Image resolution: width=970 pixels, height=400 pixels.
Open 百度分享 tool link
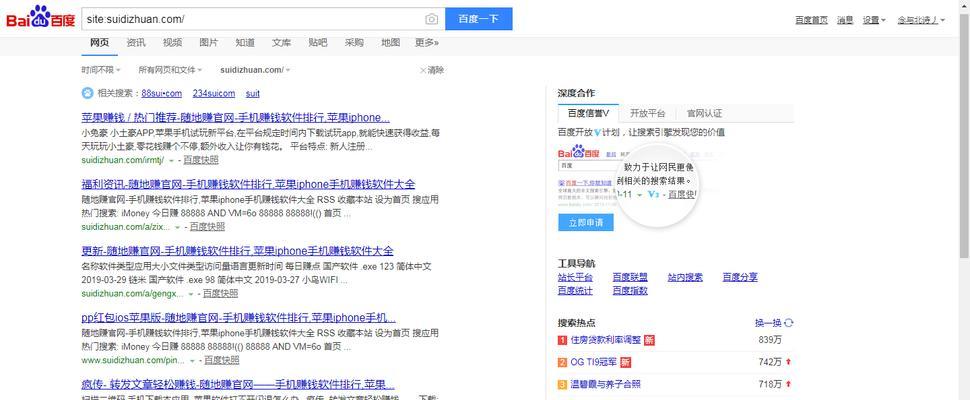[740, 277]
